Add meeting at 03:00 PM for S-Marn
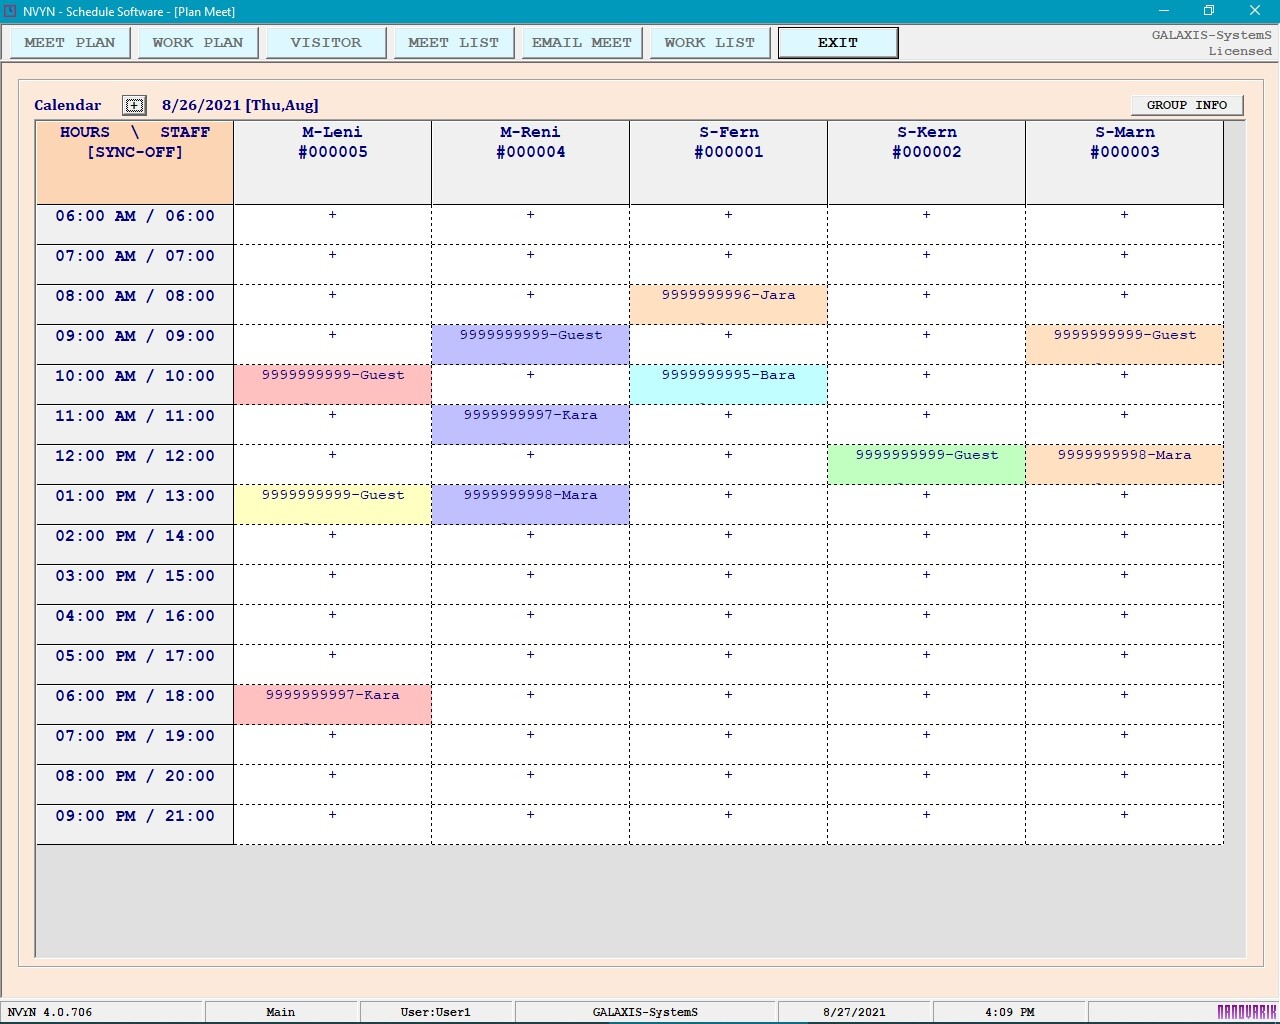Image resolution: width=1280 pixels, height=1024 pixels. coord(1125,584)
